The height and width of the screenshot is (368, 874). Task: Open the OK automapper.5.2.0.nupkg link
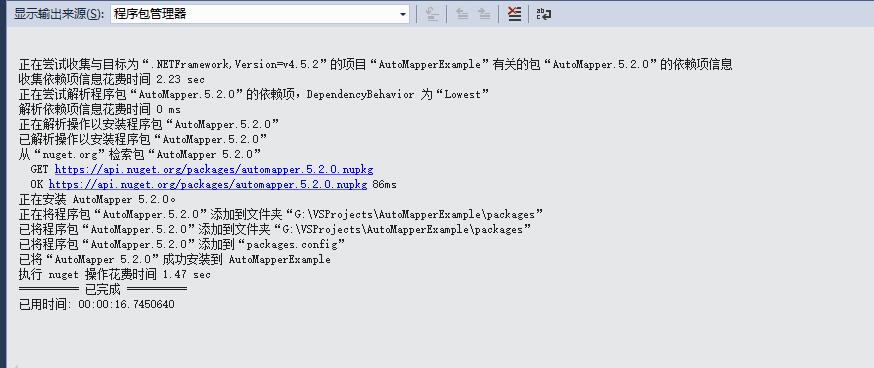(208, 184)
